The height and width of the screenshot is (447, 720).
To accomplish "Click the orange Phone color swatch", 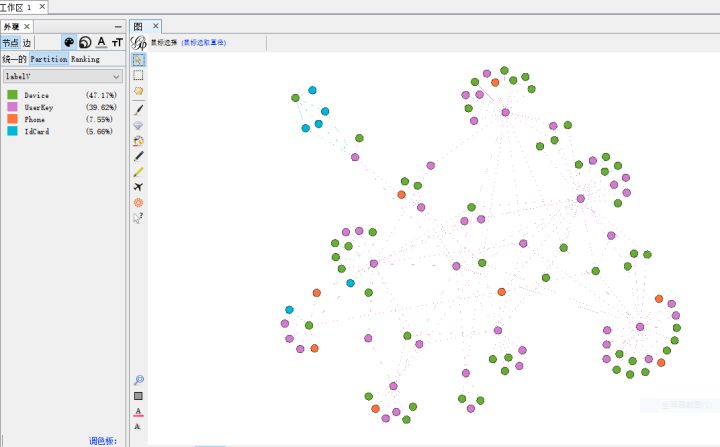I will coord(12,119).
